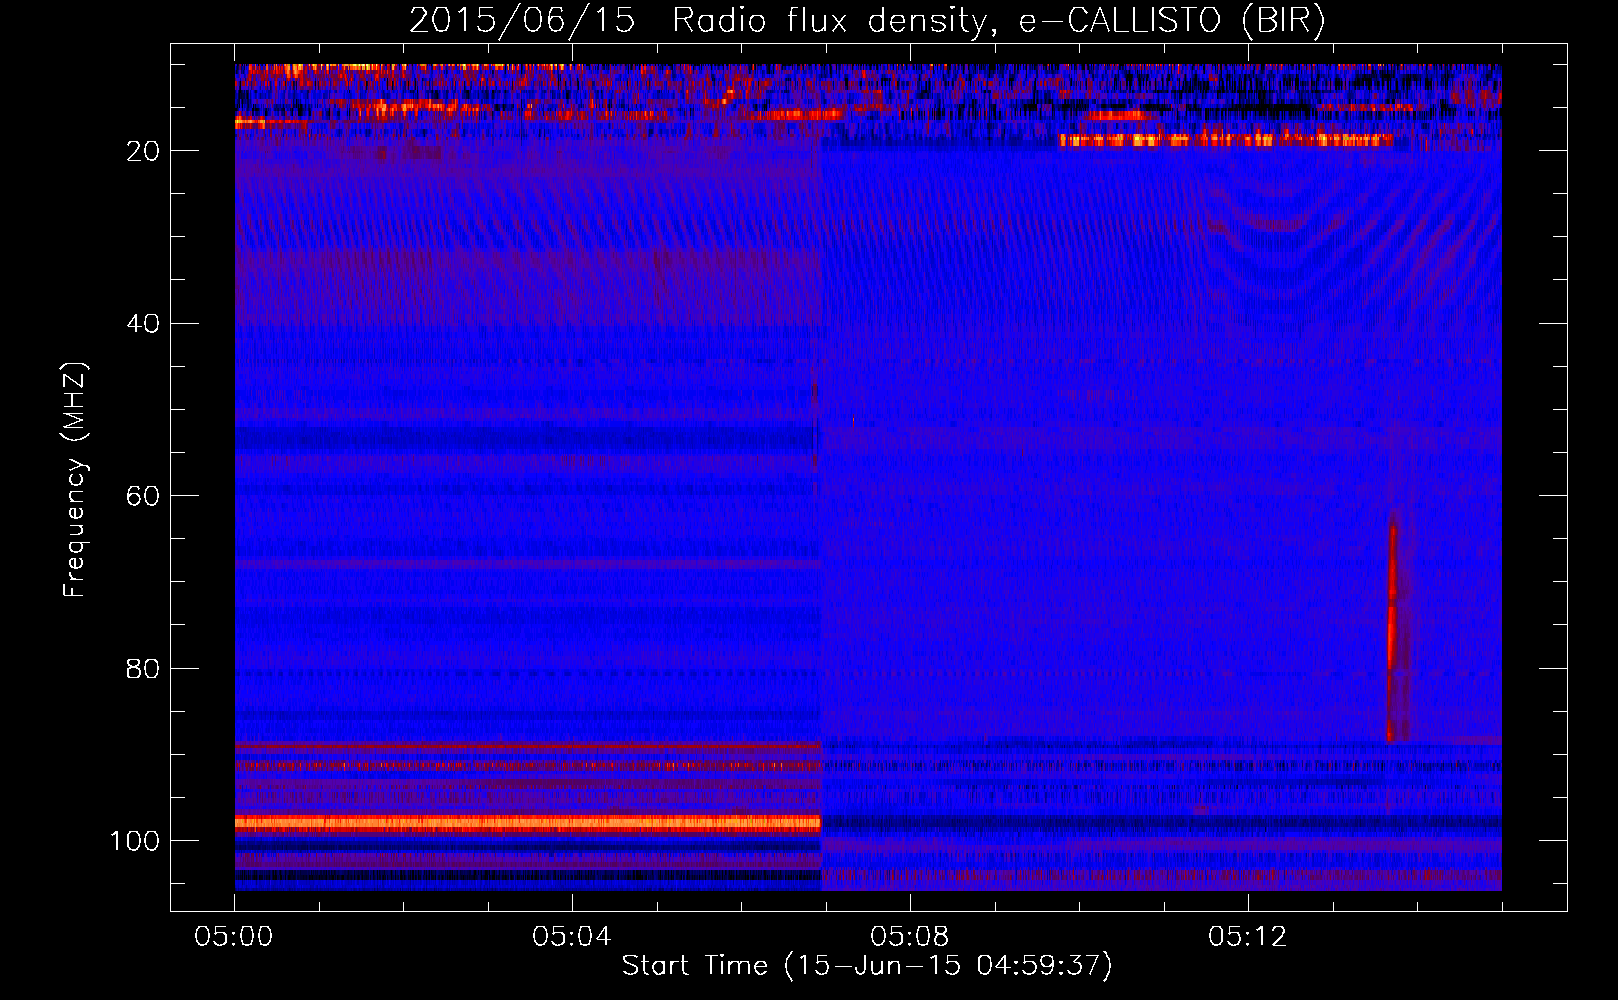The height and width of the screenshot is (1000, 1618).
Task: Select the '05:12' time tick label
Action: pyautogui.click(x=1248, y=937)
